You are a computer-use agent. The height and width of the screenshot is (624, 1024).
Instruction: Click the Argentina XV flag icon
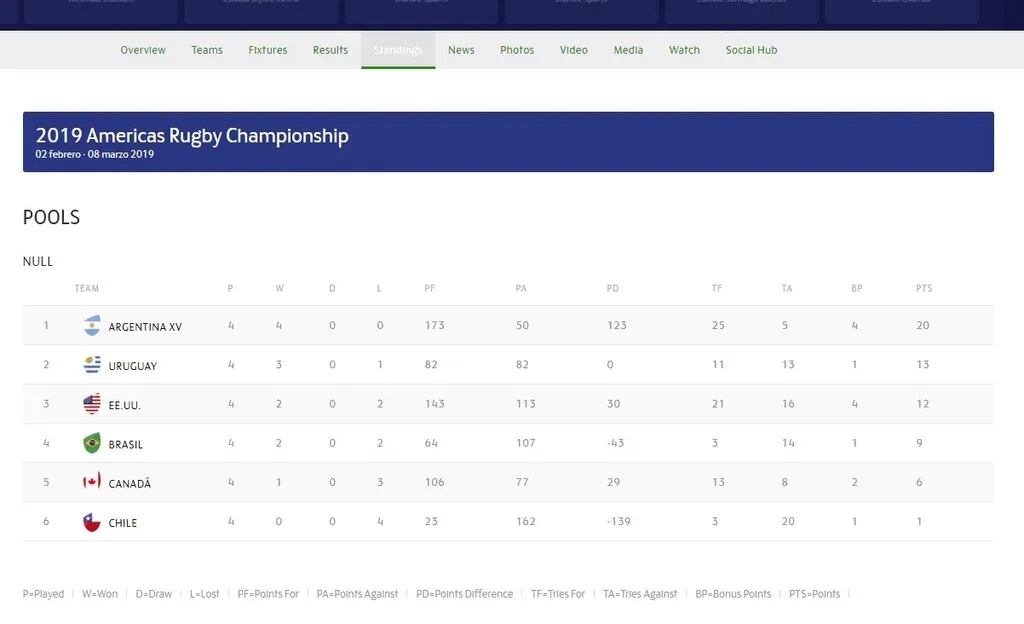pos(92,326)
